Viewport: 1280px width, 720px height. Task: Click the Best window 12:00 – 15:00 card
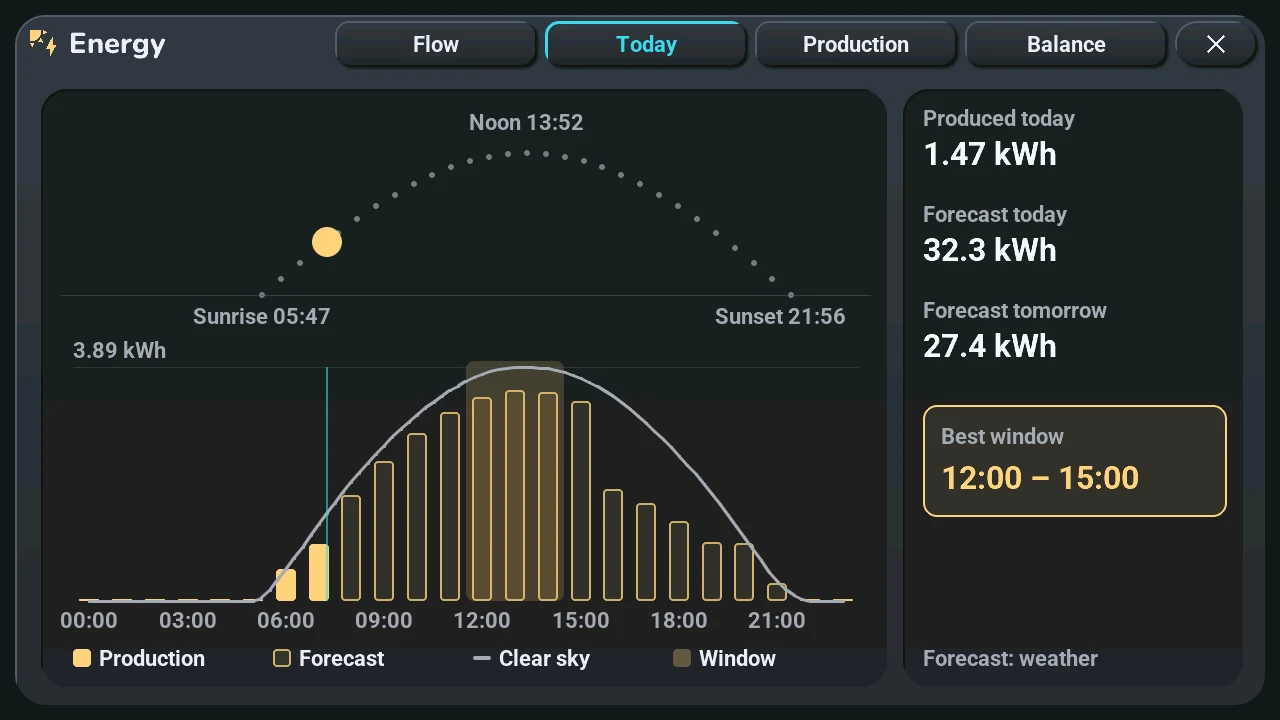pyautogui.click(x=1074, y=461)
